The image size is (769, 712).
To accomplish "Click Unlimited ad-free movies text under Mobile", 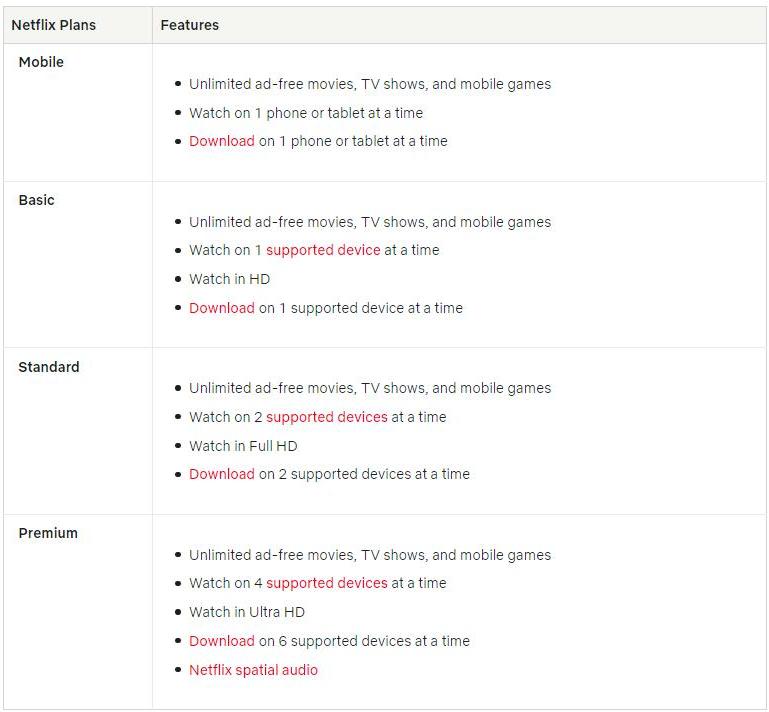I will pyautogui.click(x=370, y=84).
